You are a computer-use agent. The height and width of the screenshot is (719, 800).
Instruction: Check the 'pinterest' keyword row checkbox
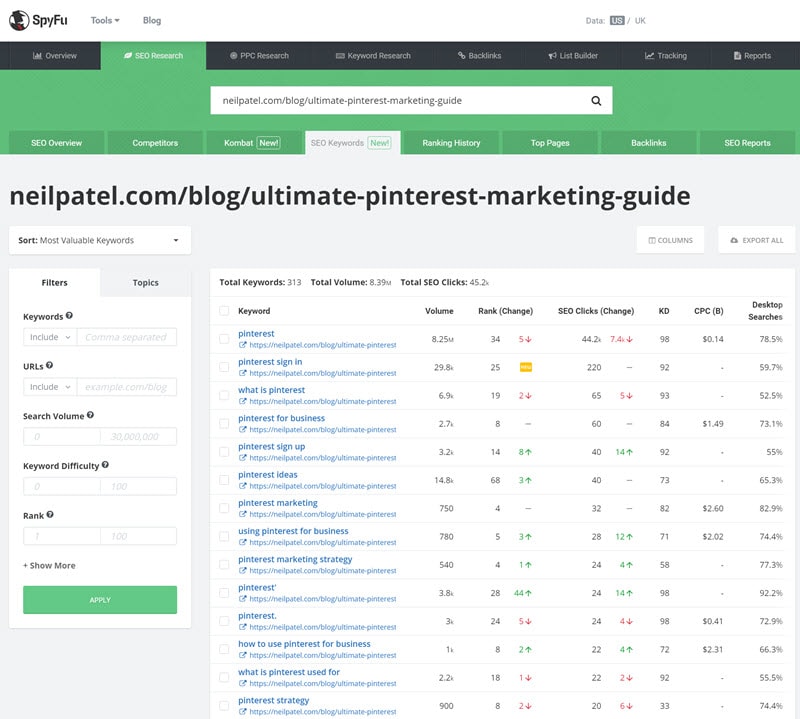224,339
